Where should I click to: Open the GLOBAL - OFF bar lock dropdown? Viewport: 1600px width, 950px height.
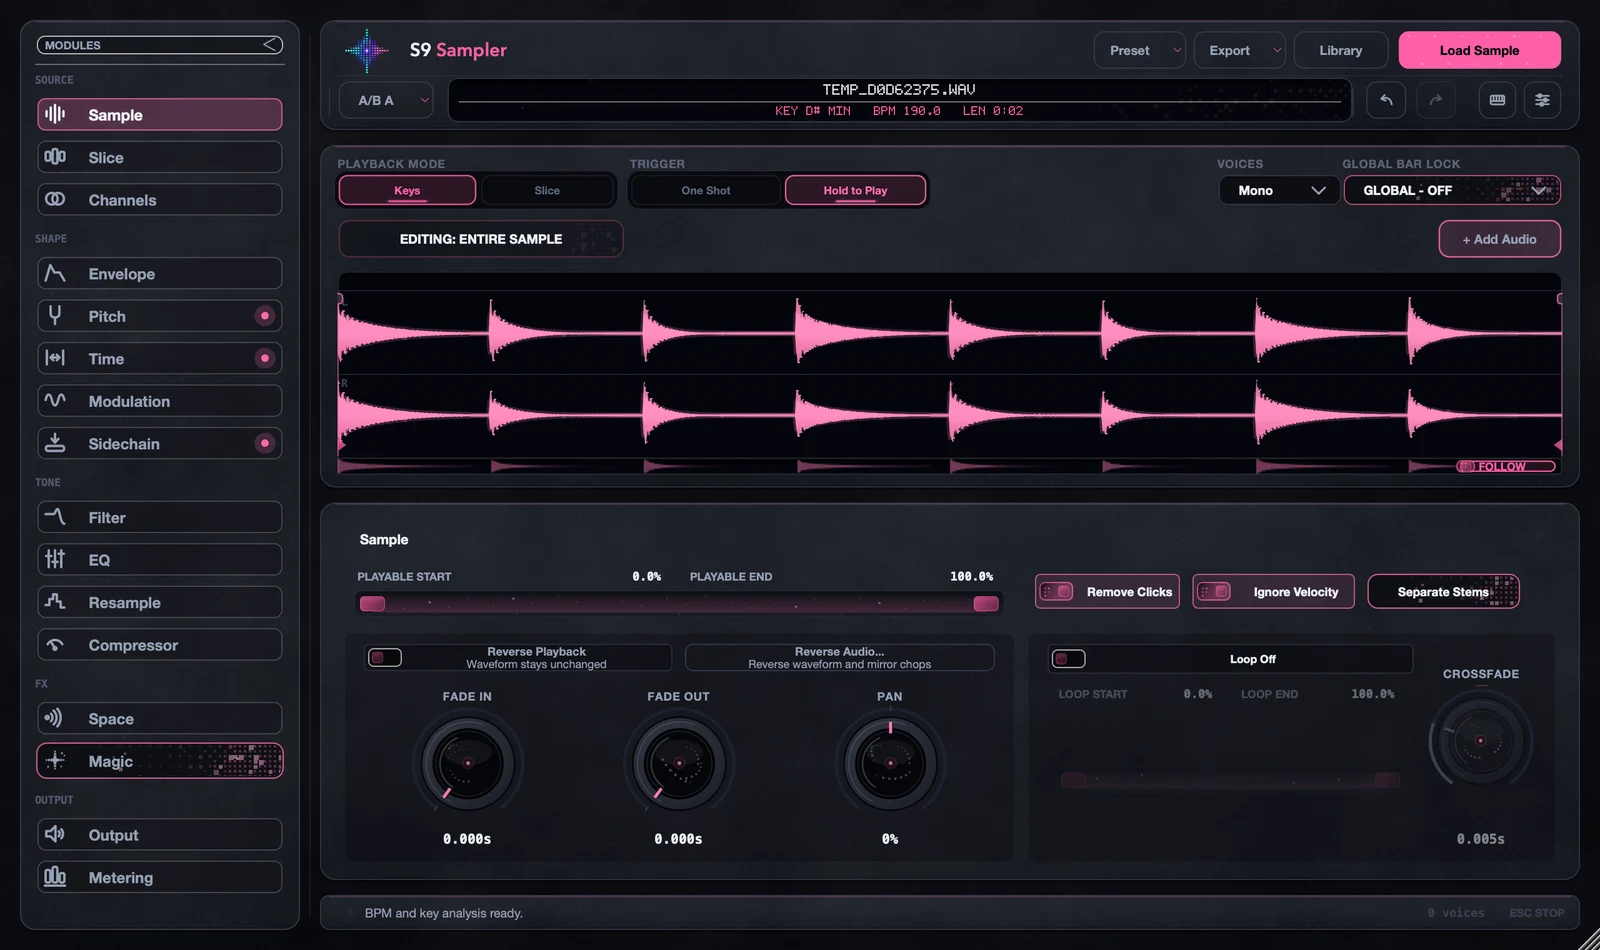point(1452,190)
